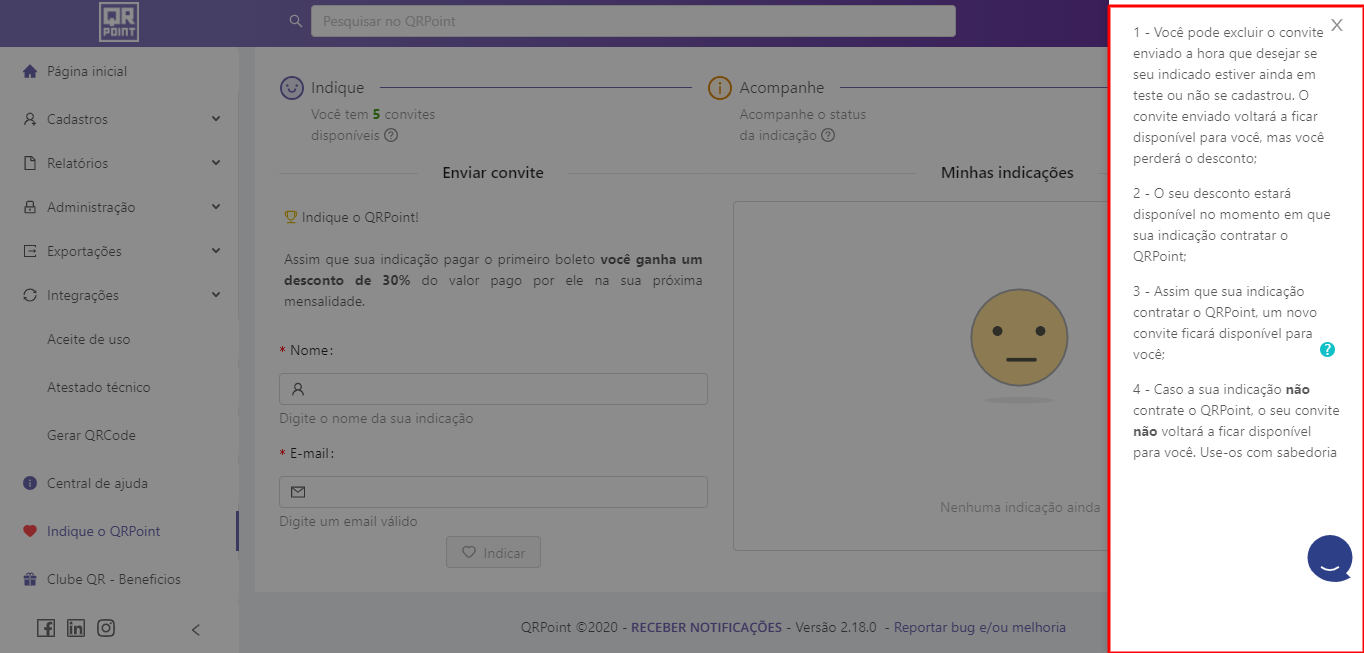
Task: Click the Nome input field
Action: [493, 389]
